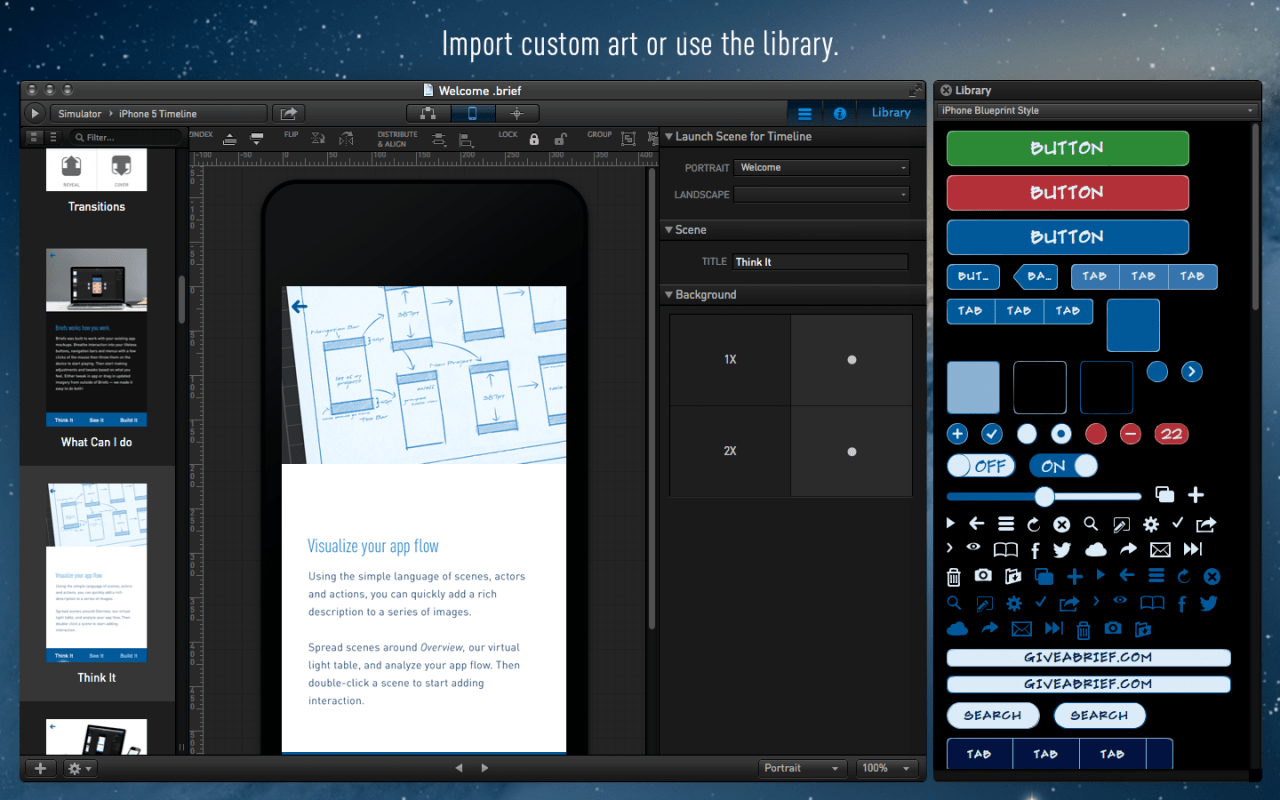Click the green BUTTON library element
Image resolution: width=1280 pixels, height=800 pixels.
pyautogui.click(x=1067, y=148)
